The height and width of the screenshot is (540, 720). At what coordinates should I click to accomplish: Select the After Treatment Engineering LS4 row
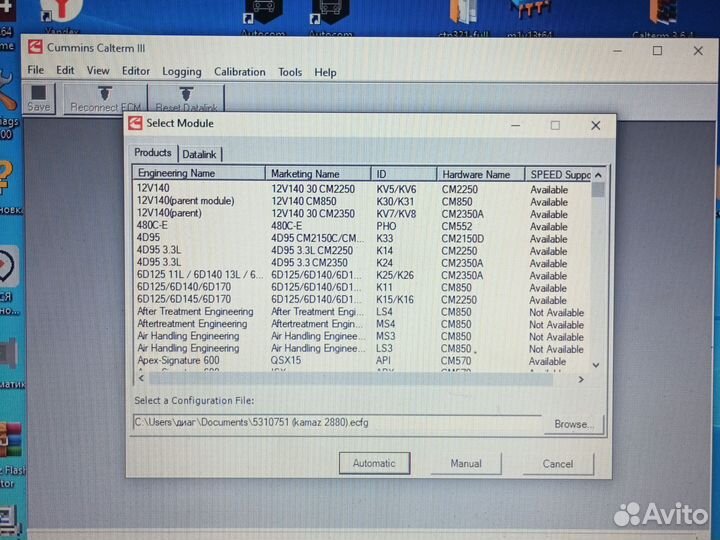click(x=362, y=312)
